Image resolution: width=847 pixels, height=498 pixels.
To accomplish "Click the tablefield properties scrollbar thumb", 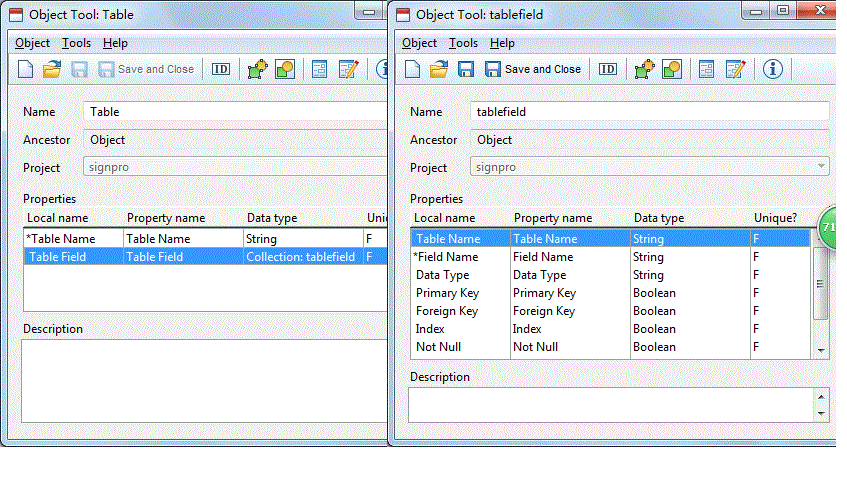I will (821, 283).
